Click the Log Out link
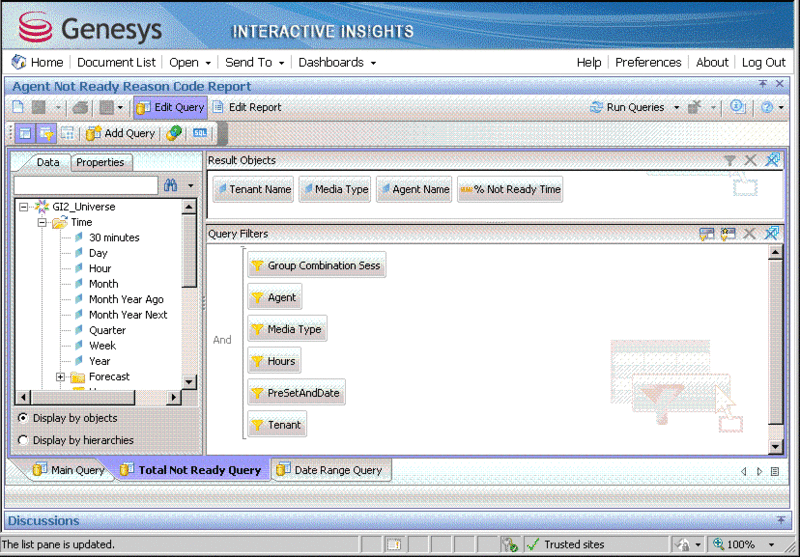The height and width of the screenshot is (557, 800). point(763,62)
